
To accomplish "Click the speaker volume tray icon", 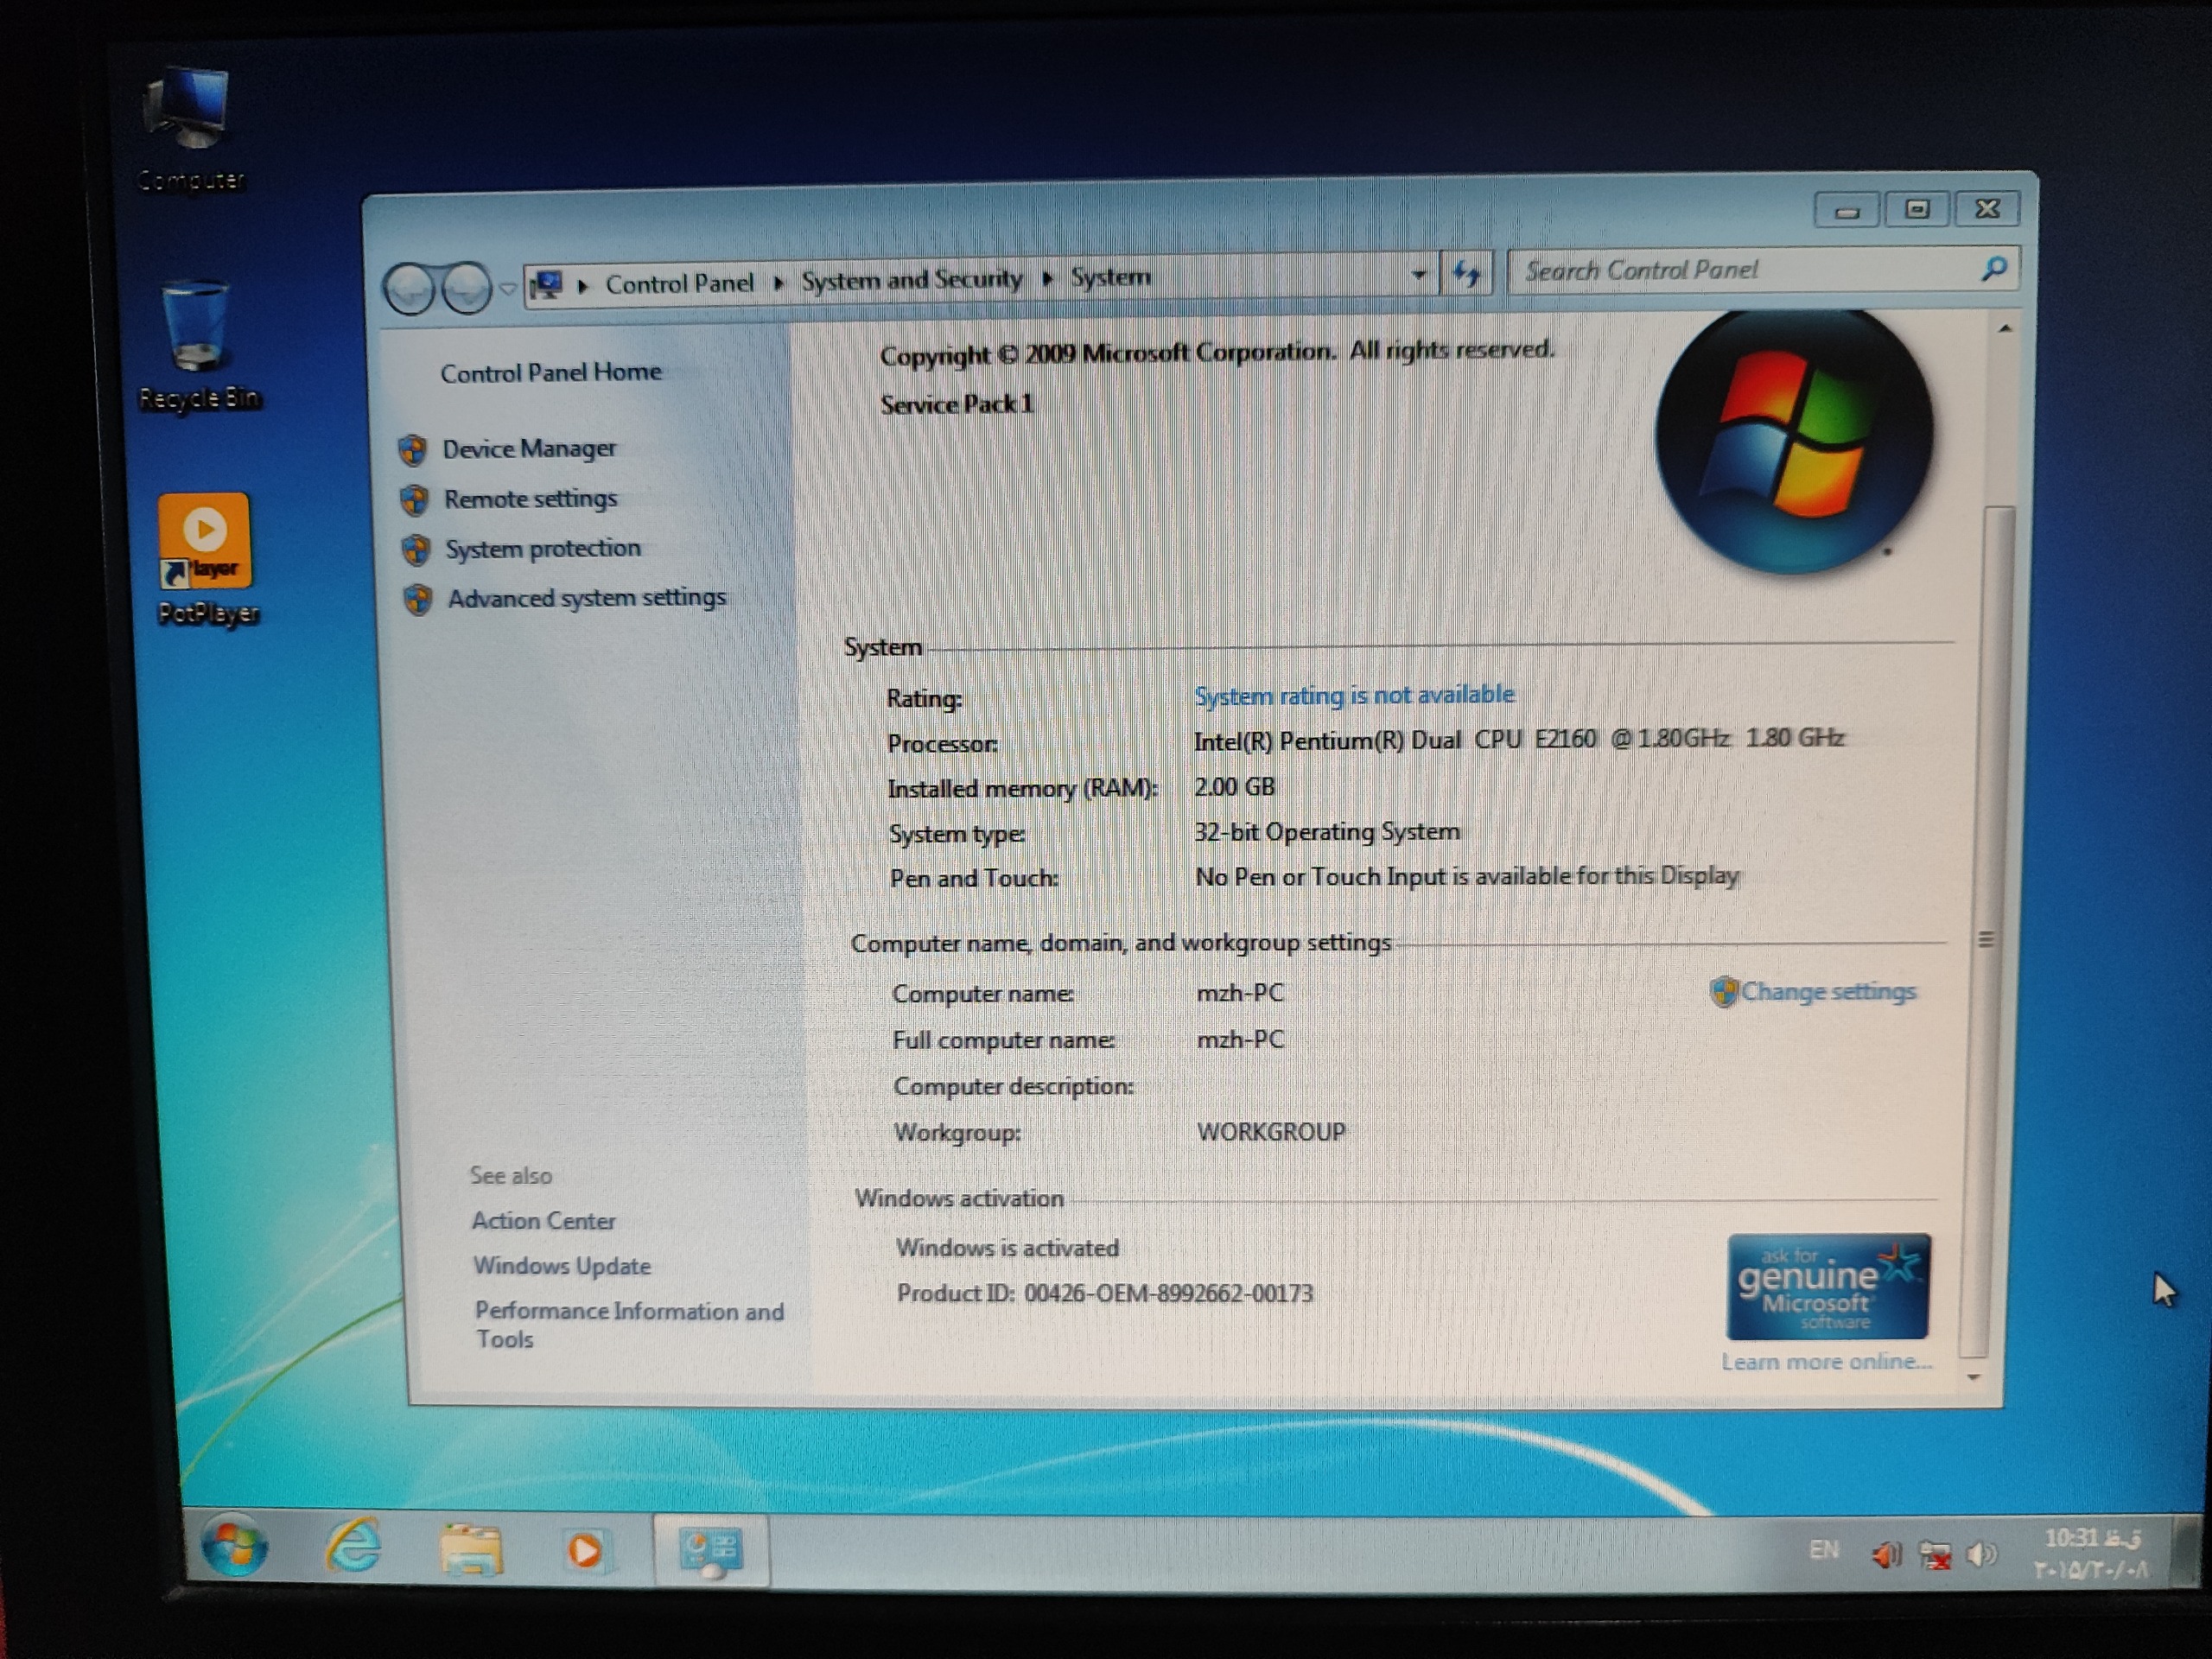I will coord(1981,1553).
